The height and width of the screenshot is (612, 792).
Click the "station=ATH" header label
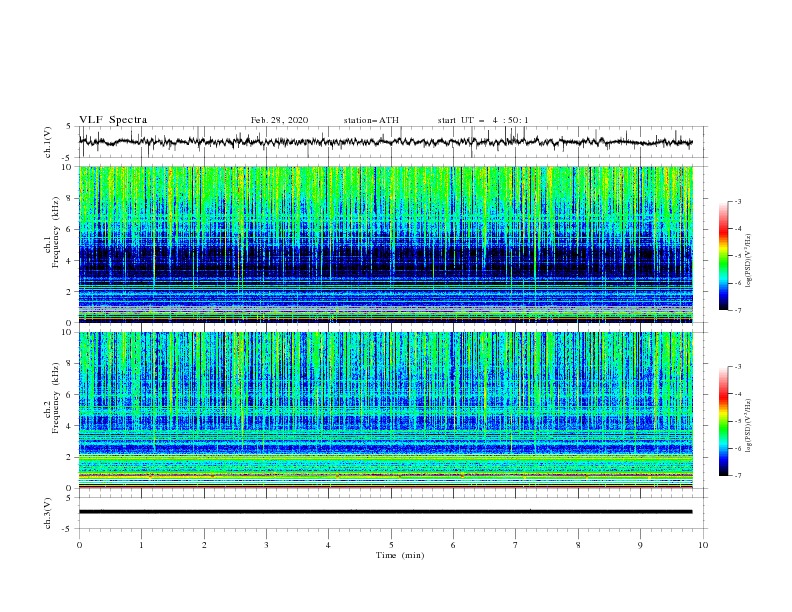[x=371, y=120]
